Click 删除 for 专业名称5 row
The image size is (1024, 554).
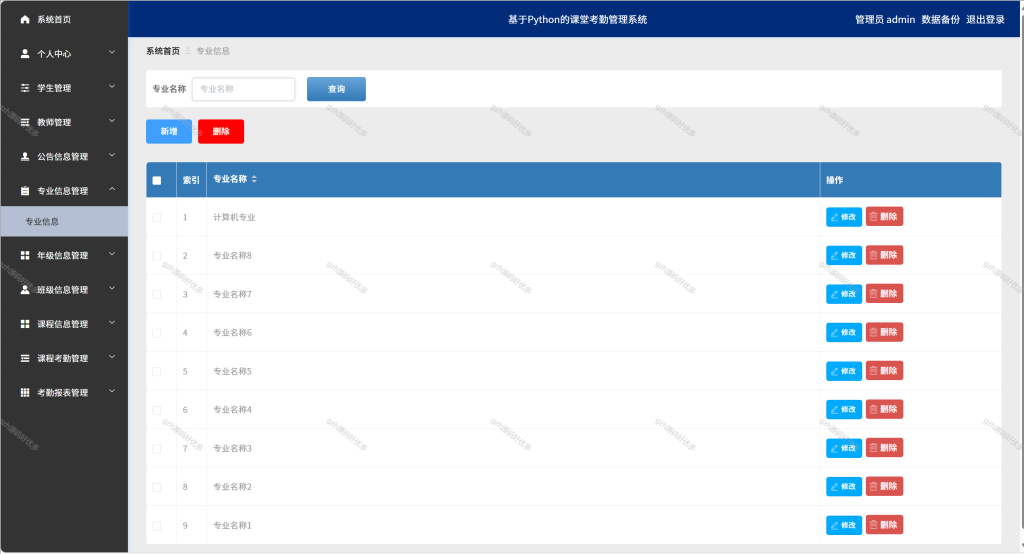point(884,370)
